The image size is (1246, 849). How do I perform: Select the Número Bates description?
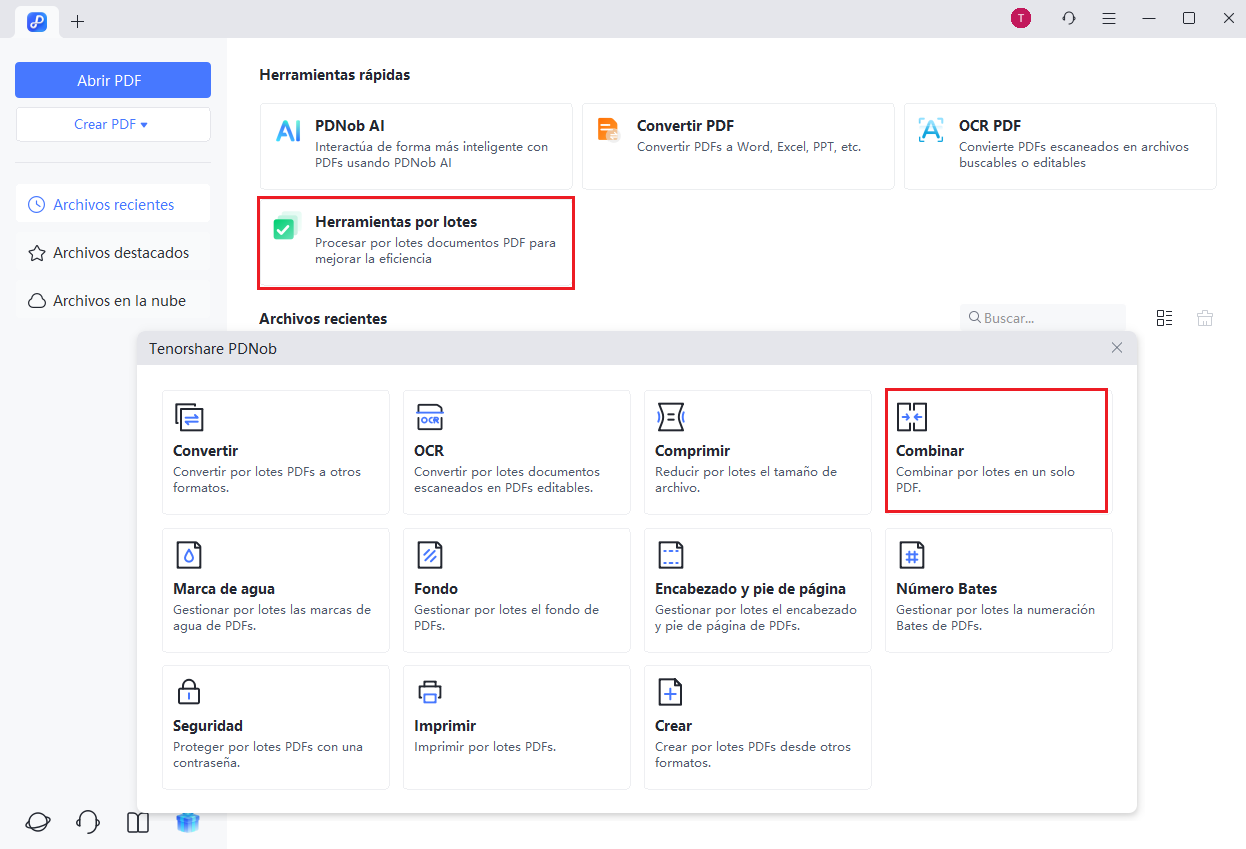pyautogui.click(x=996, y=617)
